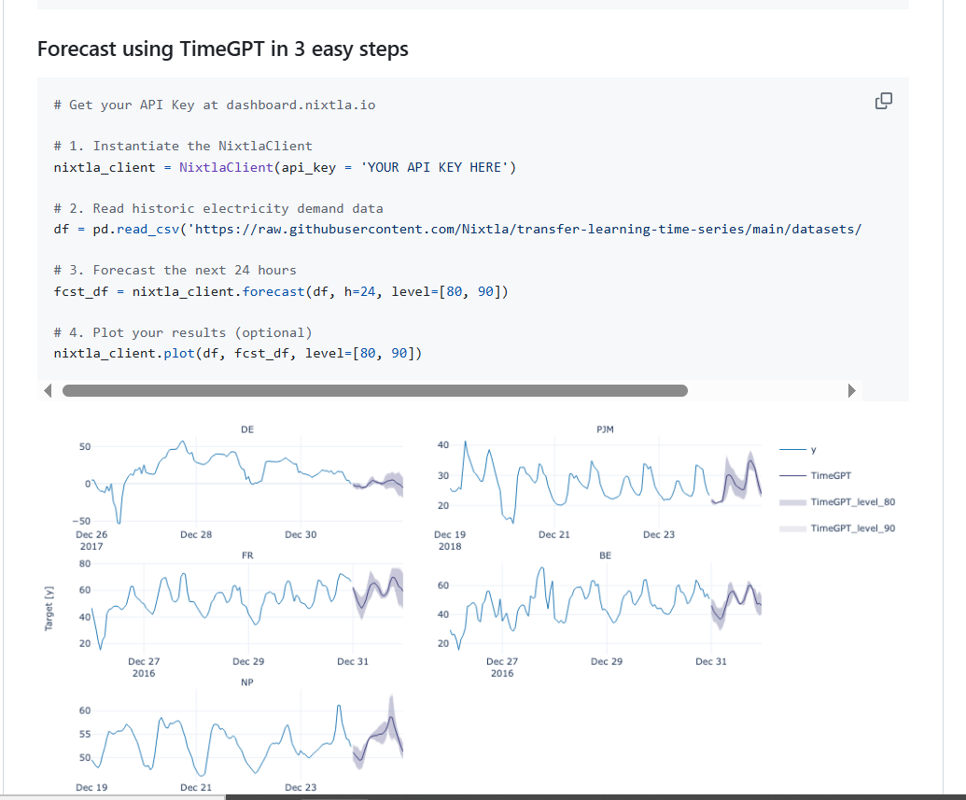Screen dimensions: 966x800
Task: Select the PJM forecast chart
Action: pyautogui.click(x=605, y=480)
